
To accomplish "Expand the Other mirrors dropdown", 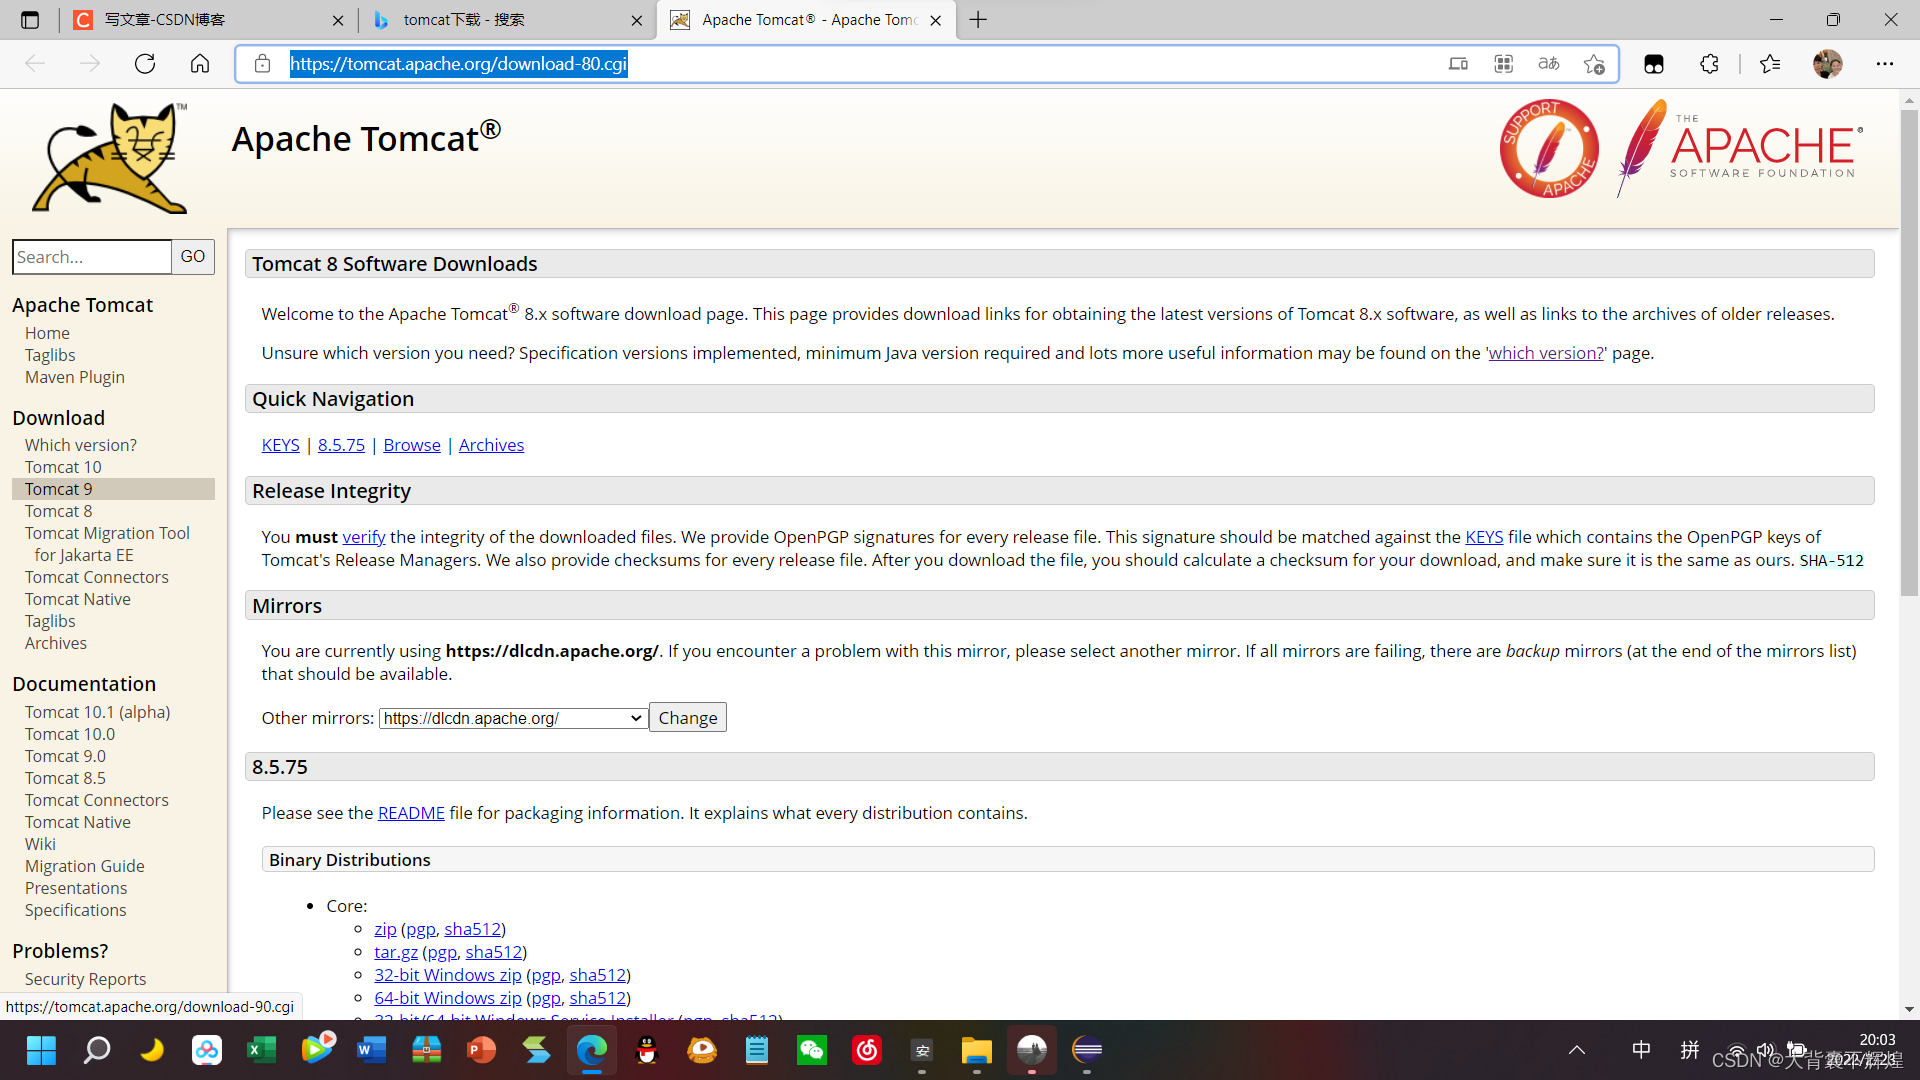I will (512, 718).
